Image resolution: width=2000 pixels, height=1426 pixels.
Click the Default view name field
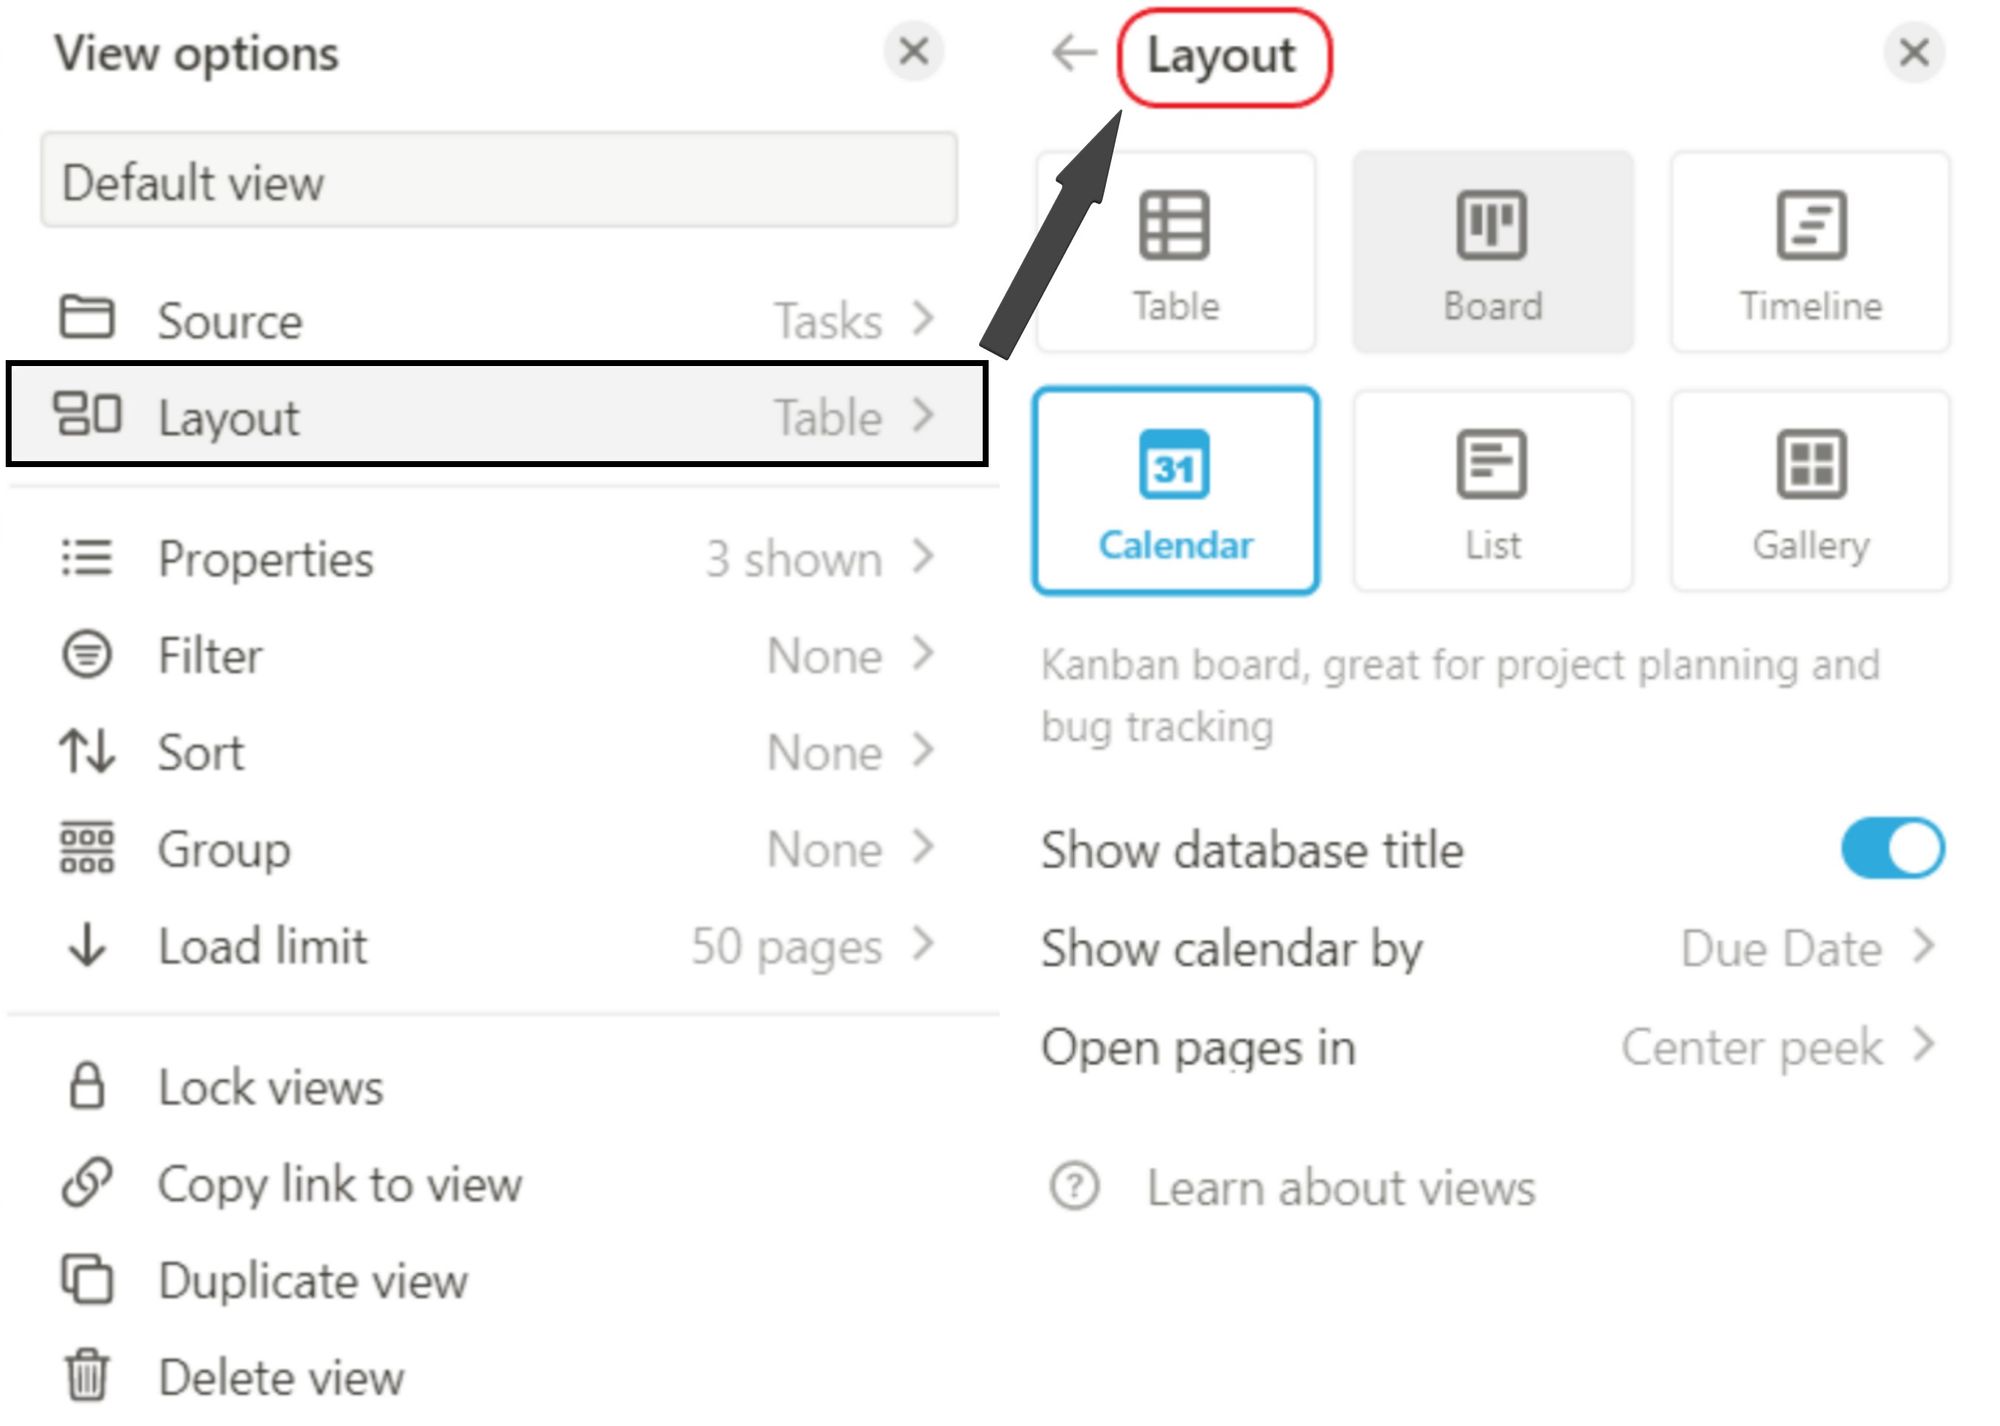499,181
